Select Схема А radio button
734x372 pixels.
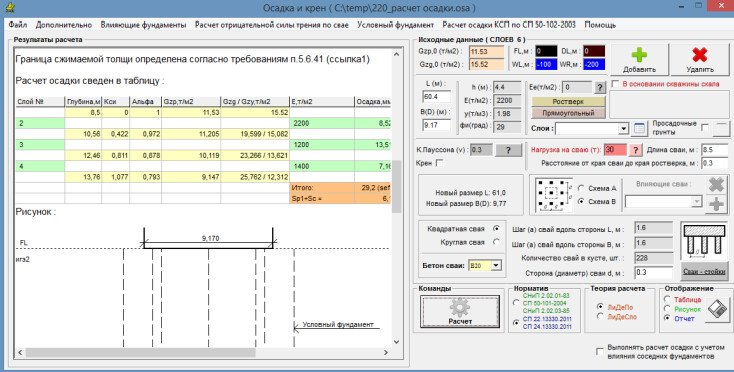tap(581, 188)
